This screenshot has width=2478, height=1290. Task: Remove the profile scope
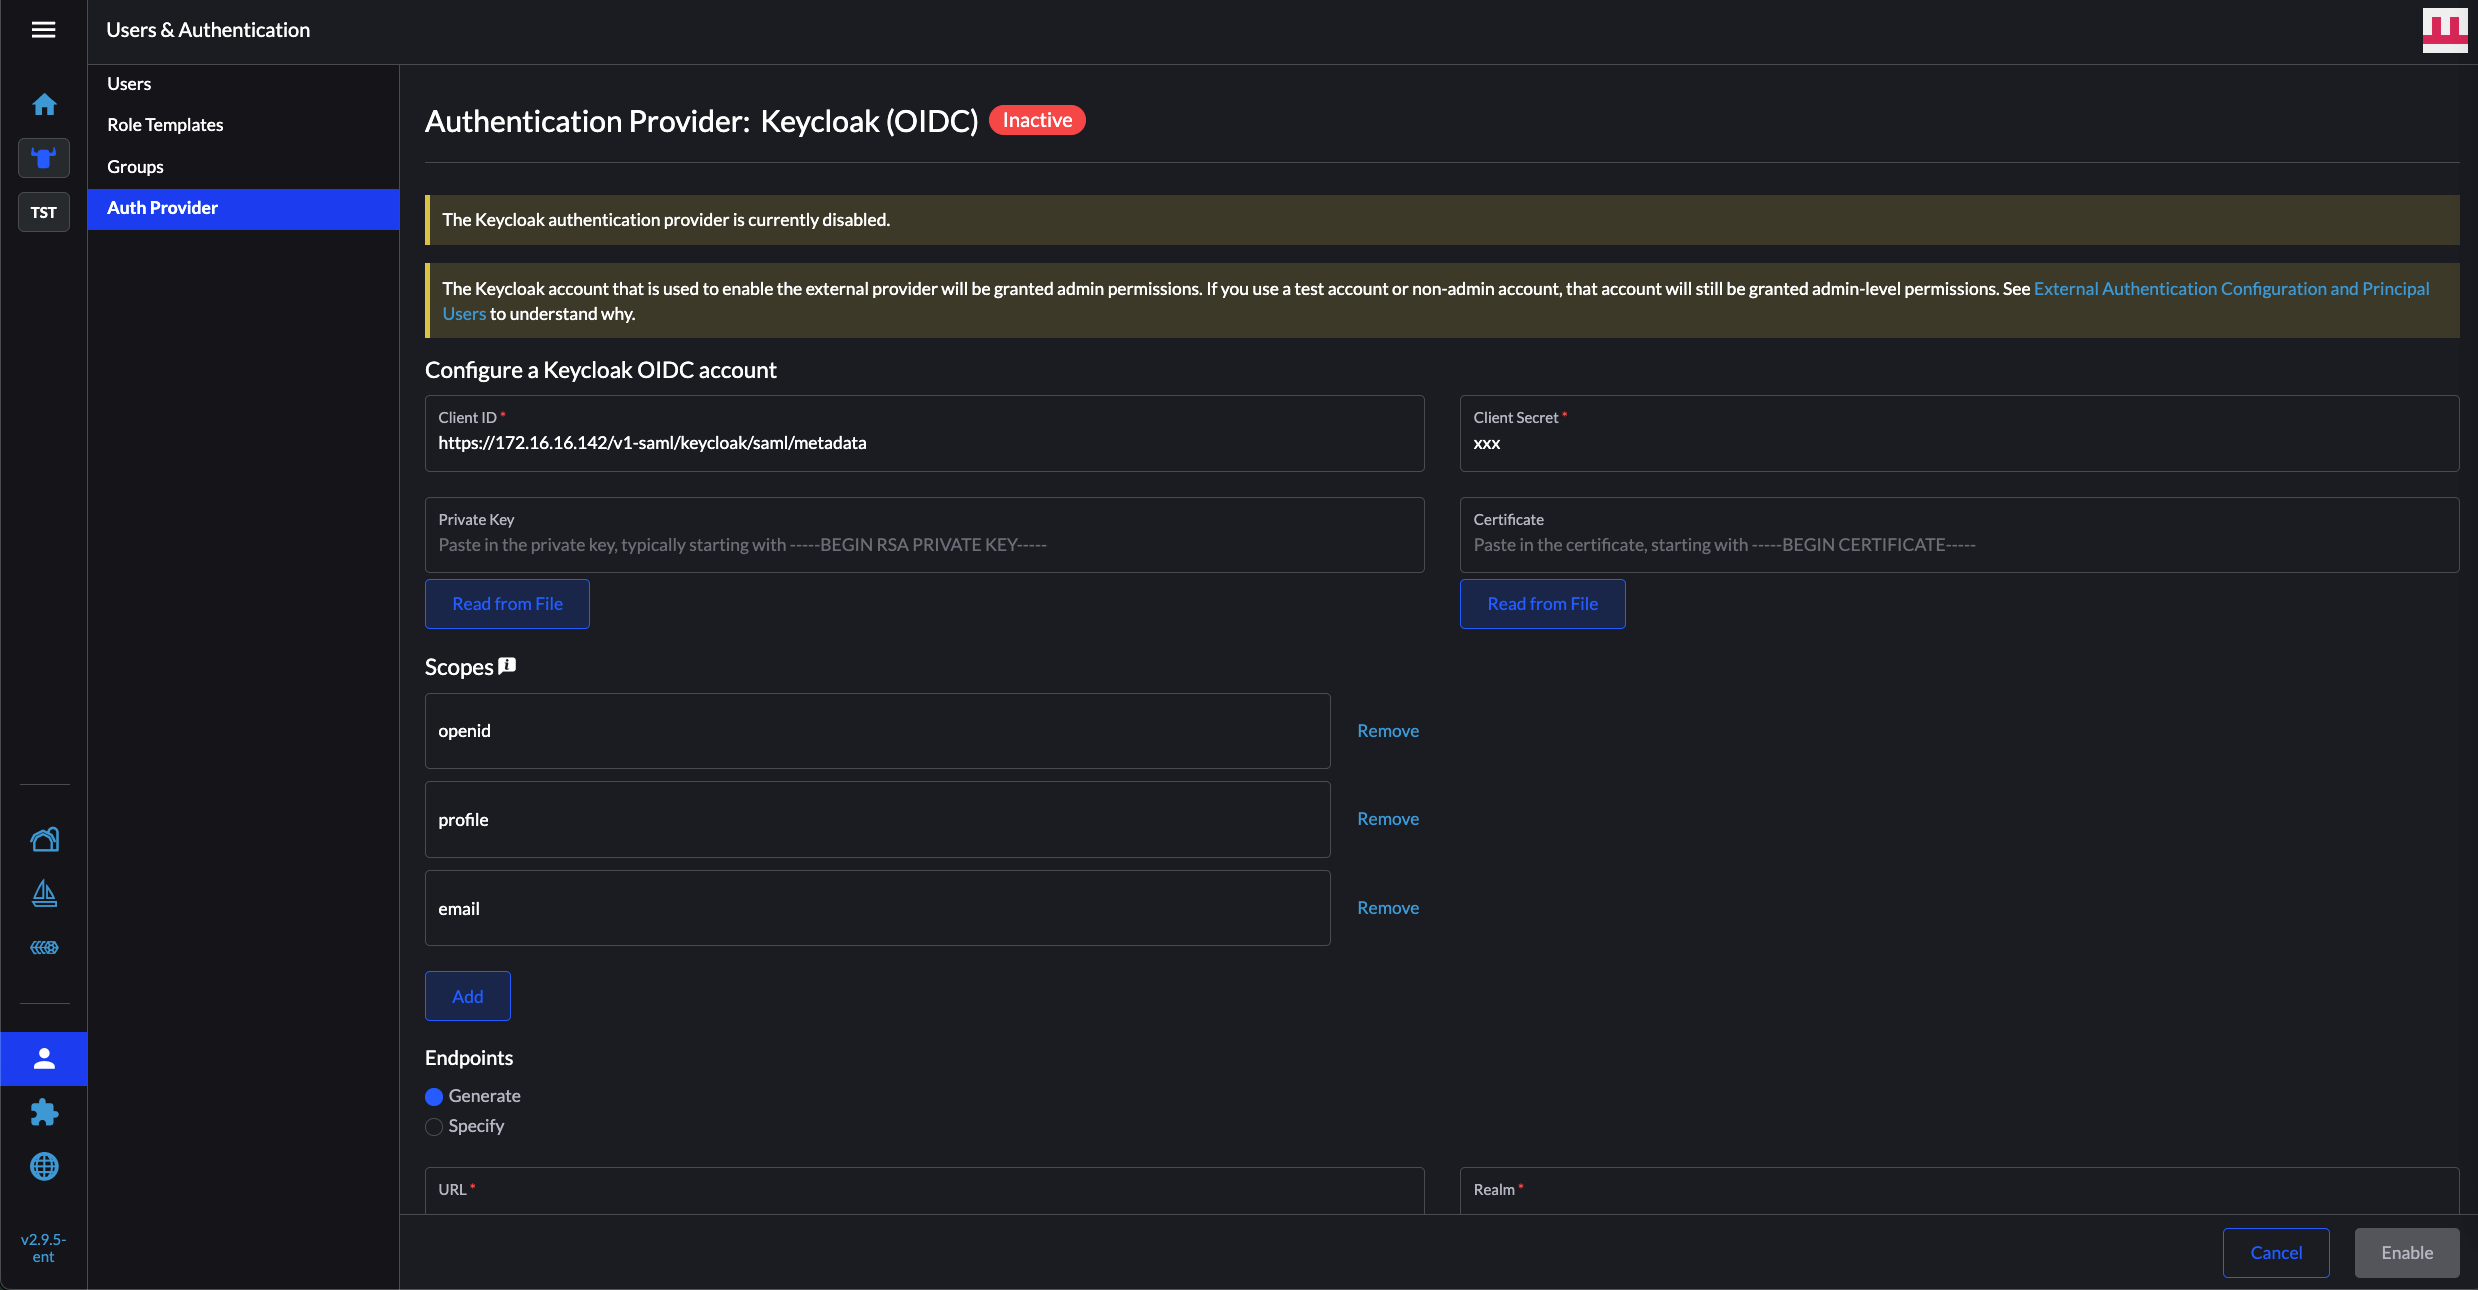[1387, 819]
